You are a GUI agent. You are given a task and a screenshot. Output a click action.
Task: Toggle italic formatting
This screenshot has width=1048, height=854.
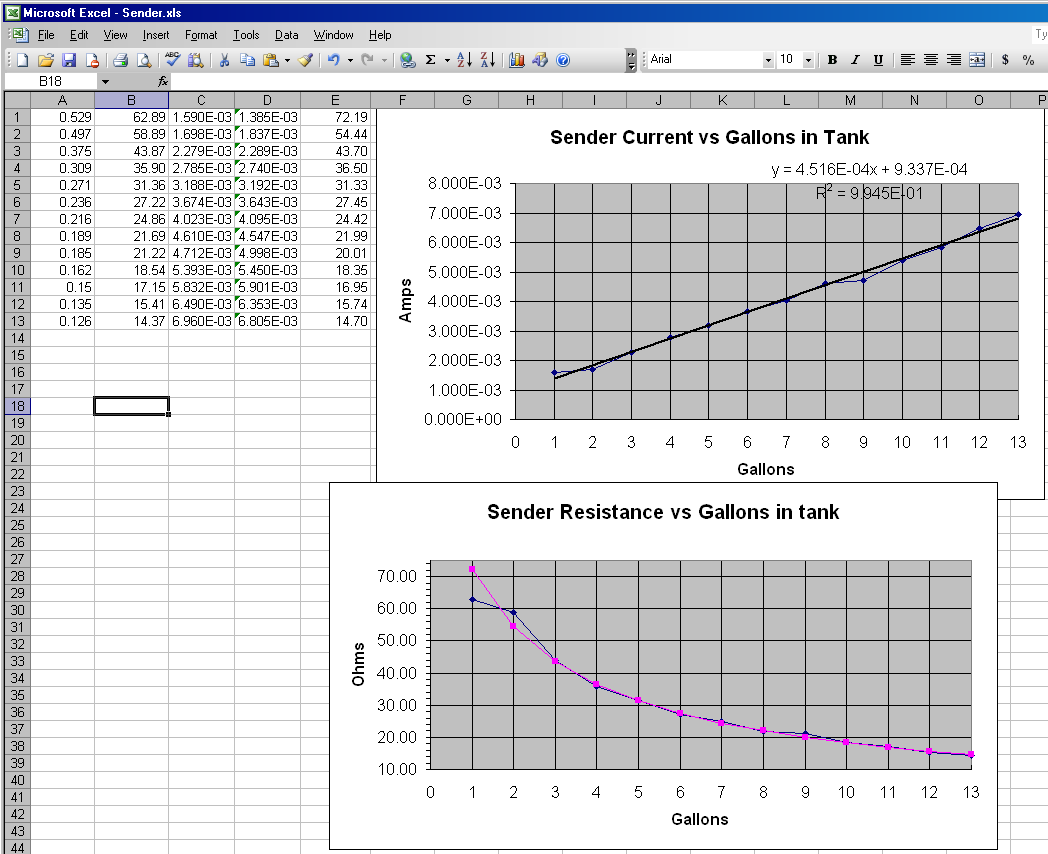pyautogui.click(x=855, y=59)
